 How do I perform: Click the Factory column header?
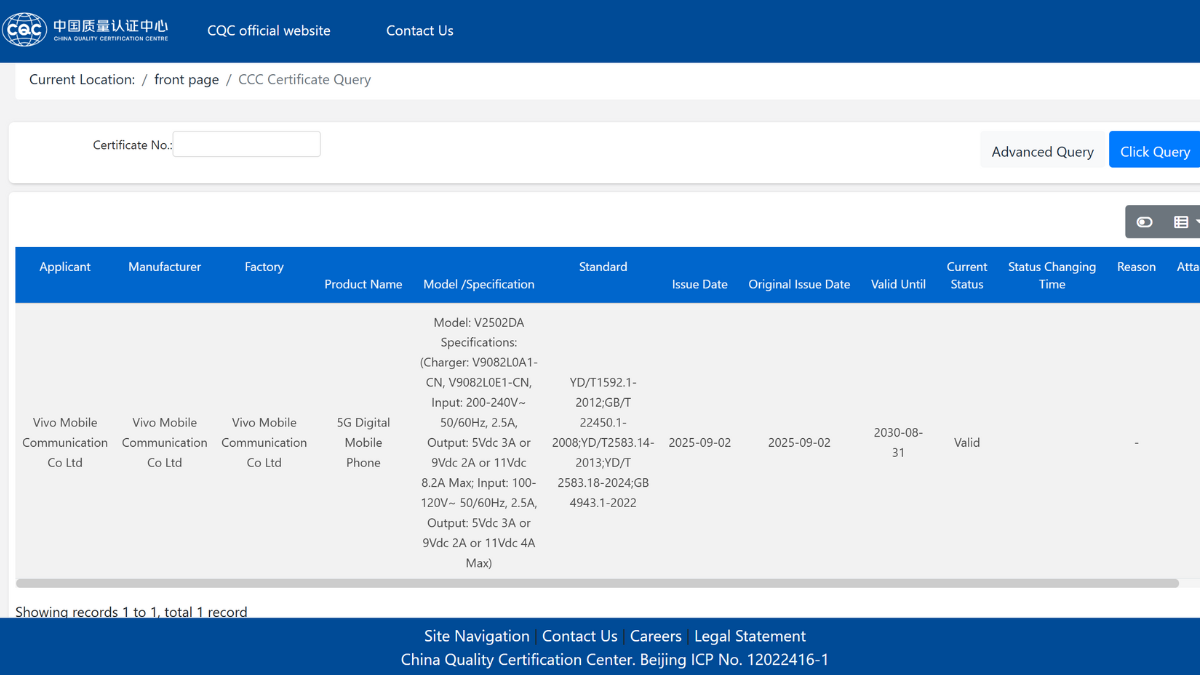click(x=264, y=267)
